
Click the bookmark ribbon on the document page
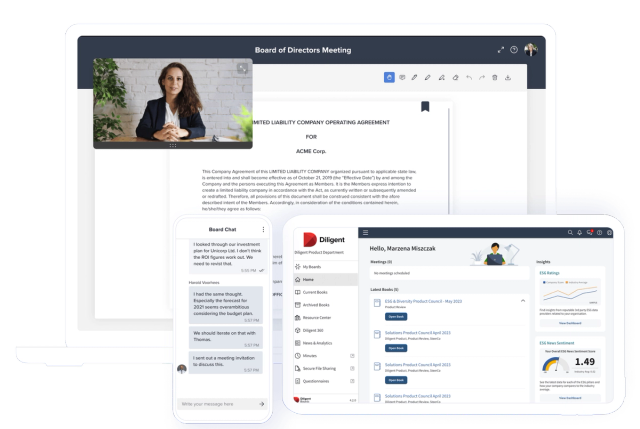425,107
